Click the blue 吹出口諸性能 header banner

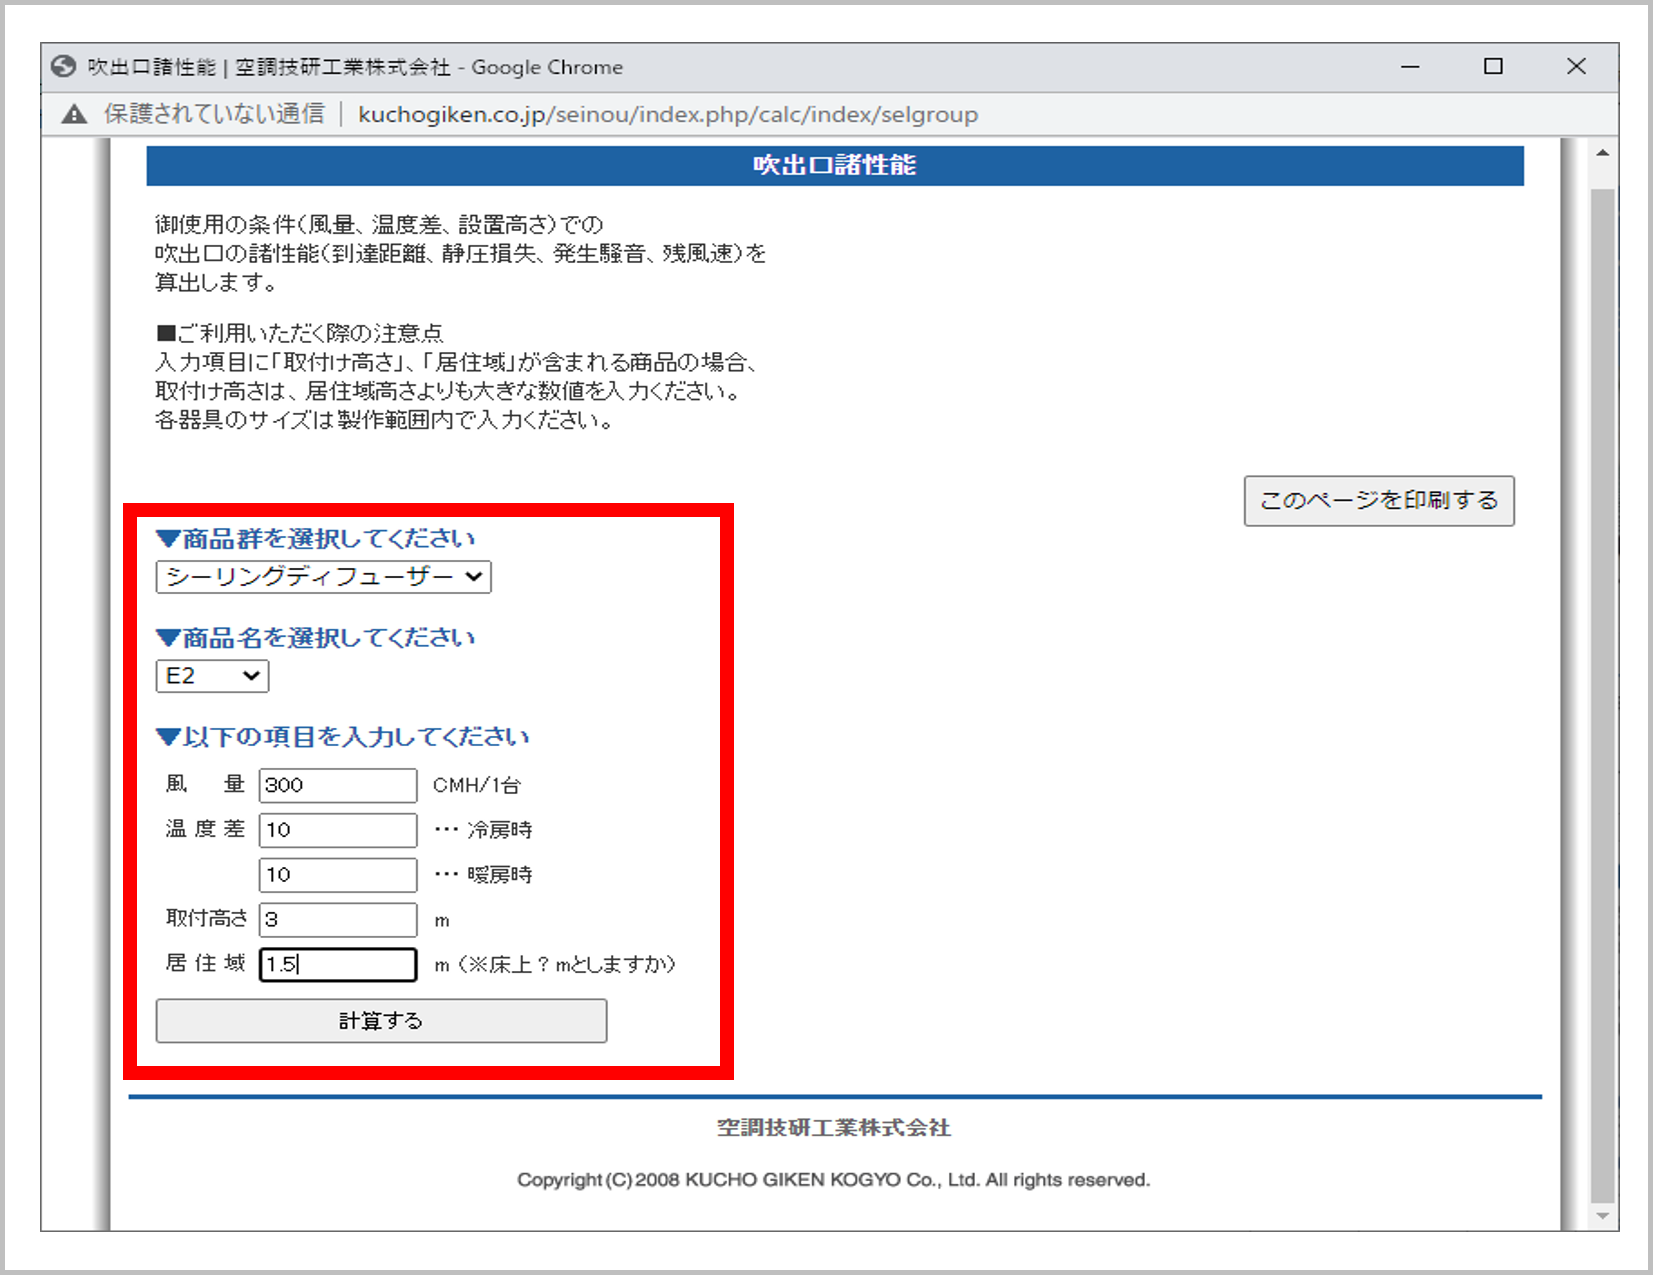point(834,166)
